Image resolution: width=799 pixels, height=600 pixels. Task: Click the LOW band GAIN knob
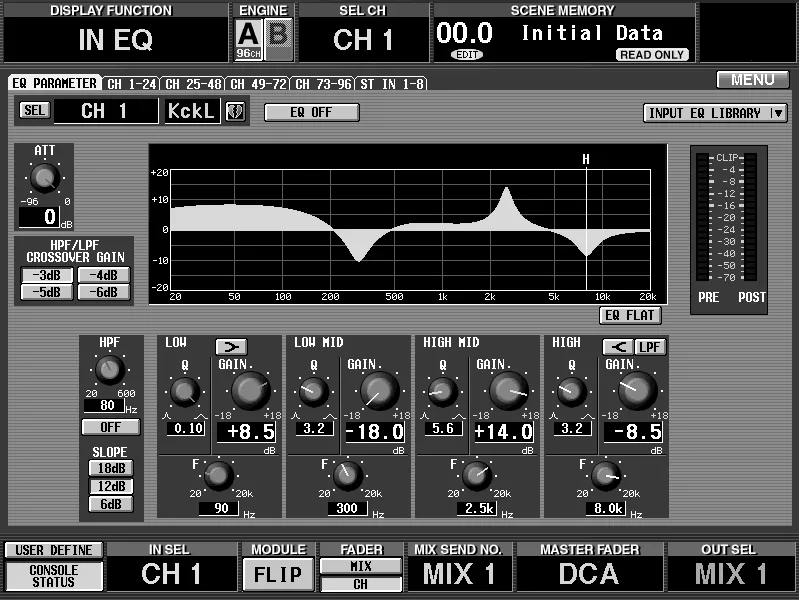tap(250, 390)
